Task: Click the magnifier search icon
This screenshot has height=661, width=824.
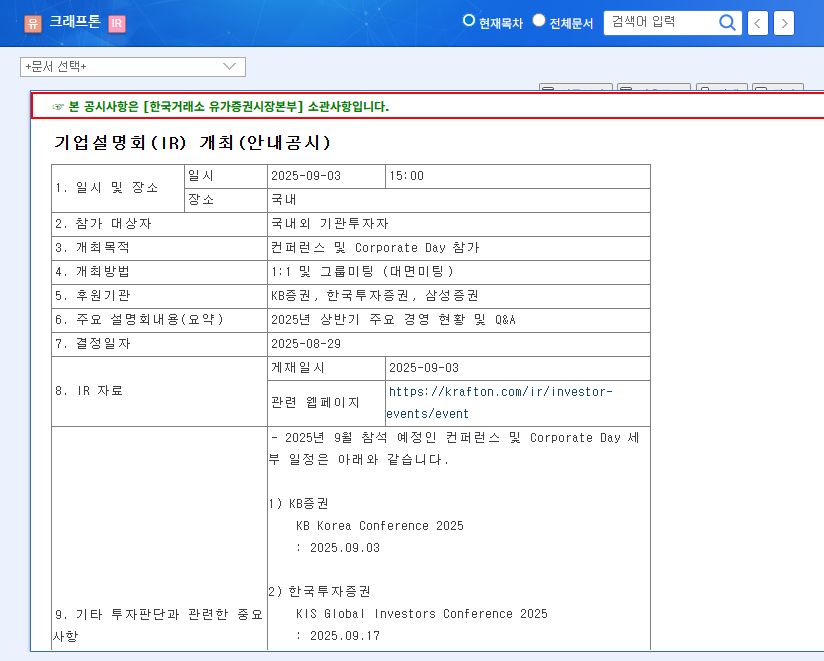Action: pos(727,23)
